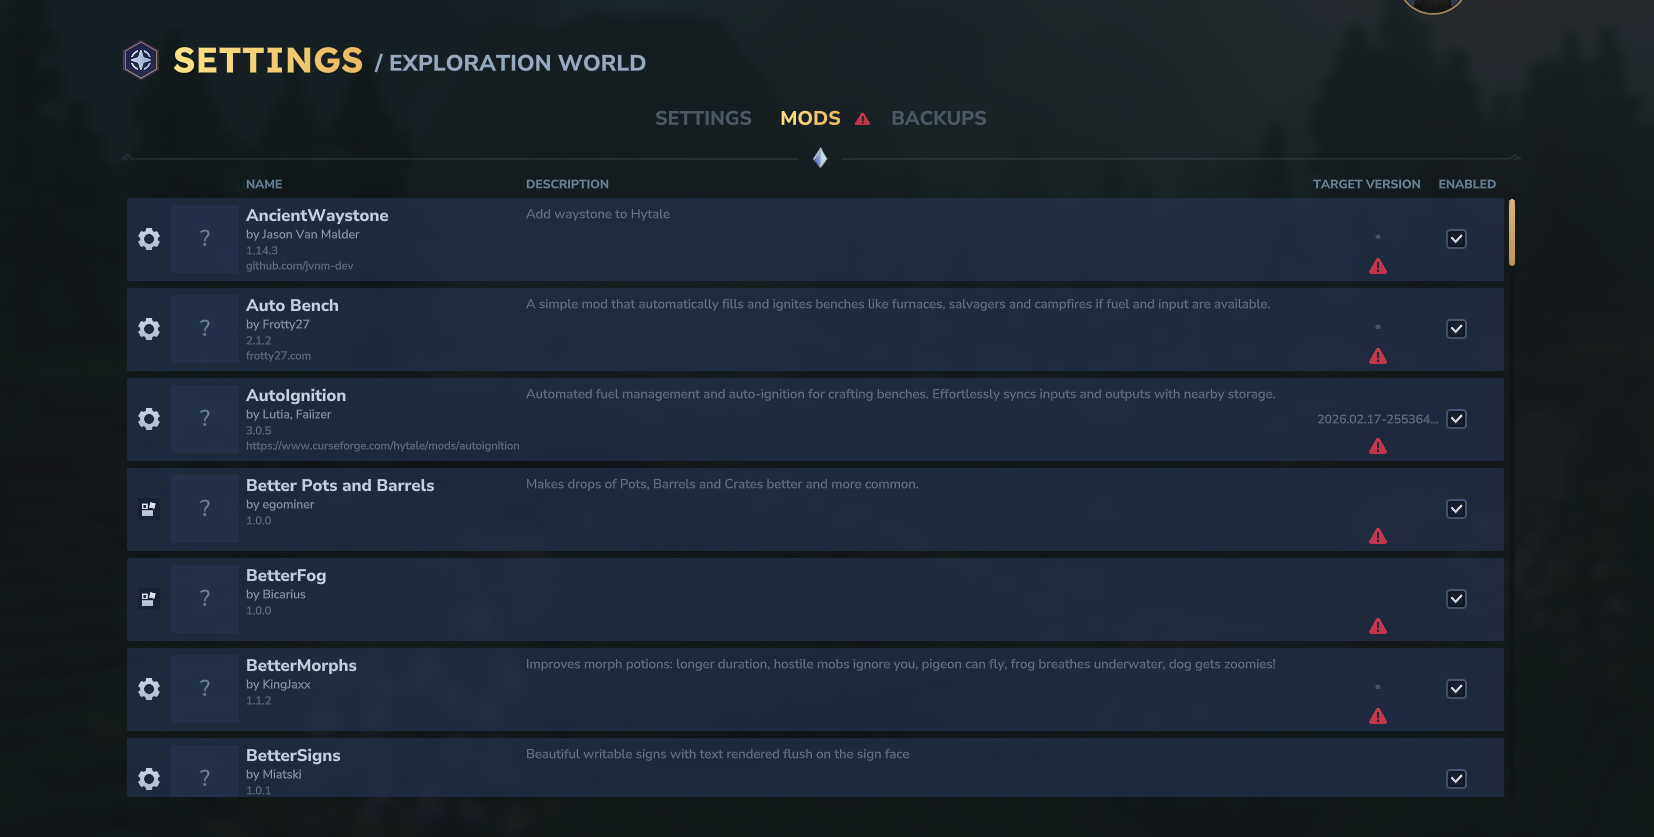Click the gear icon for AncientWaystone
Viewport: 1654px width, 837px height.
click(149, 239)
